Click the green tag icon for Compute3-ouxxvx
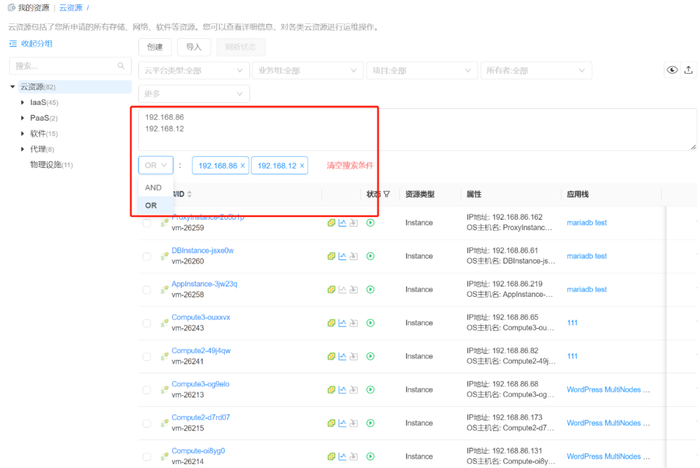The image size is (700, 468). pos(331,323)
